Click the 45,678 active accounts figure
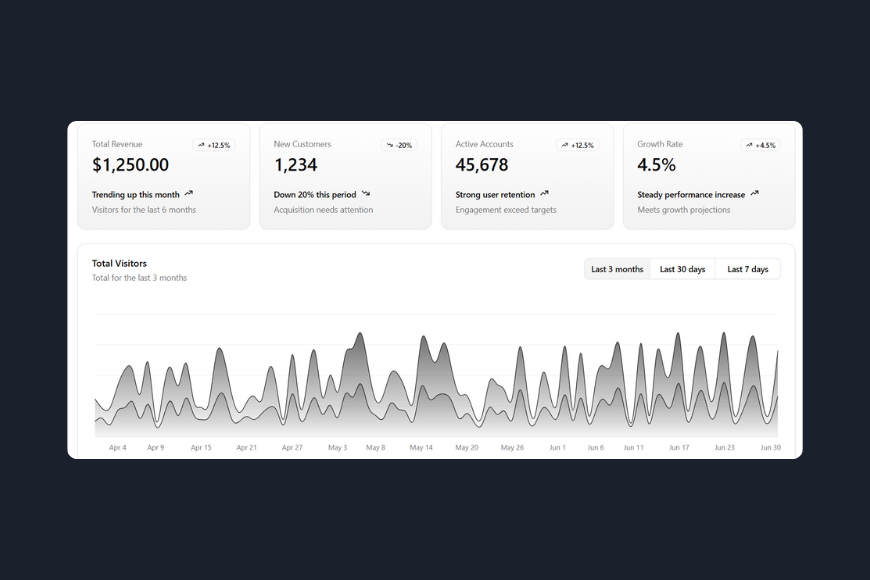This screenshot has height=580, width=870. [482, 165]
